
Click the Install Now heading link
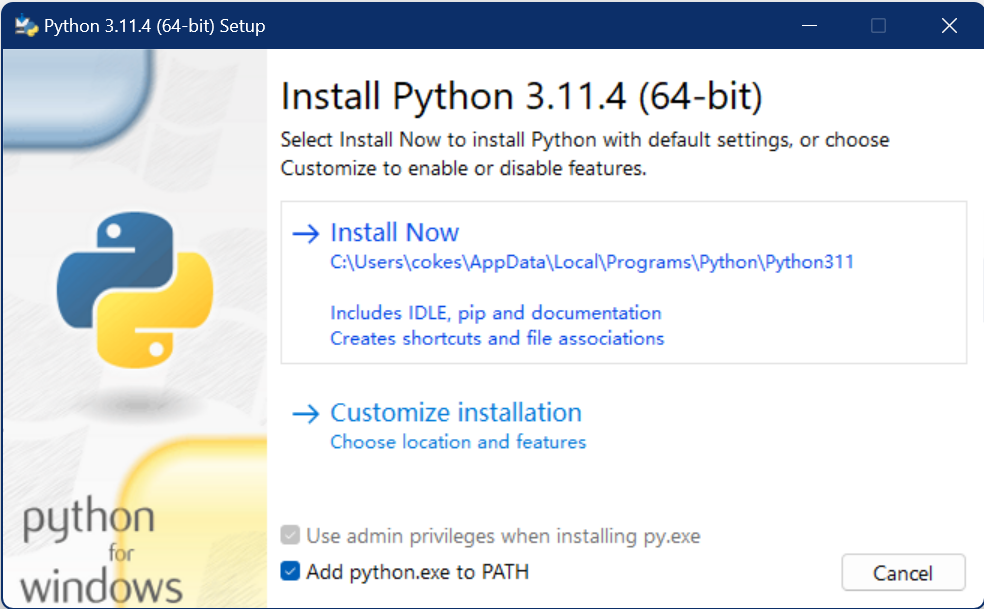(x=395, y=232)
